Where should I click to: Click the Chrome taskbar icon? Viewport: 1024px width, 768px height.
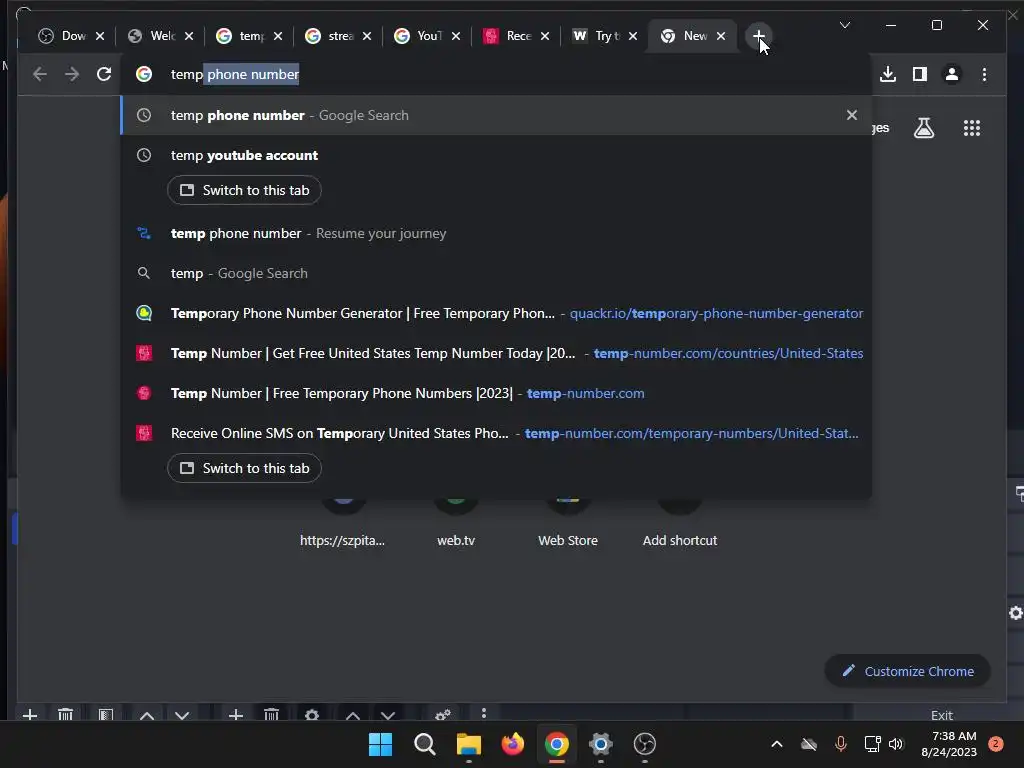point(556,744)
